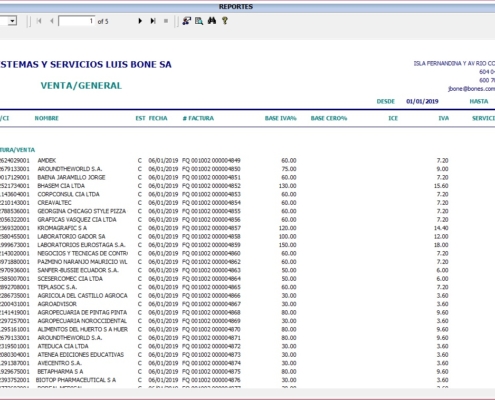Click invoice number FQ 001002 000004859
Viewport: 495px width, 400px height.
click(211, 245)
